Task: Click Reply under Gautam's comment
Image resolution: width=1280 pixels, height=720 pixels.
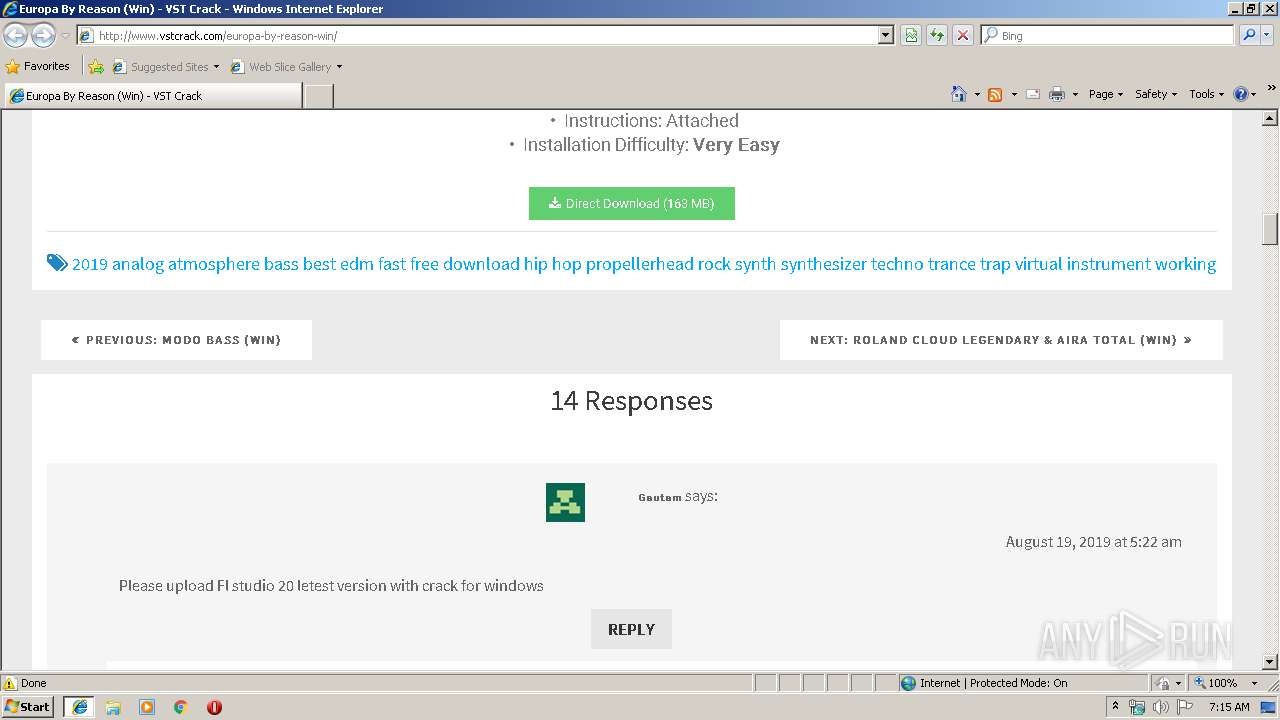Action: (x=631, y=629)
